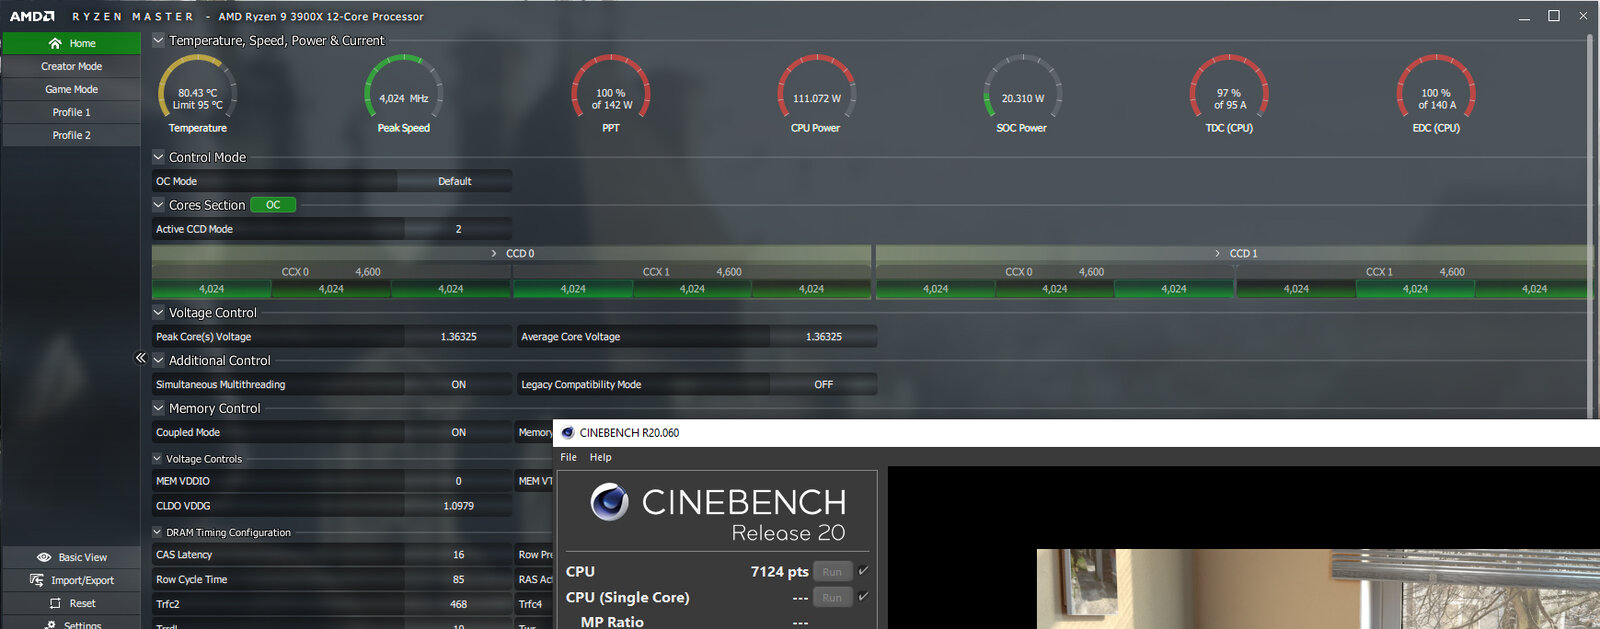Click the Cinebench sphere logo
This screenshot has width=1600, height=629.
point(609,502)
